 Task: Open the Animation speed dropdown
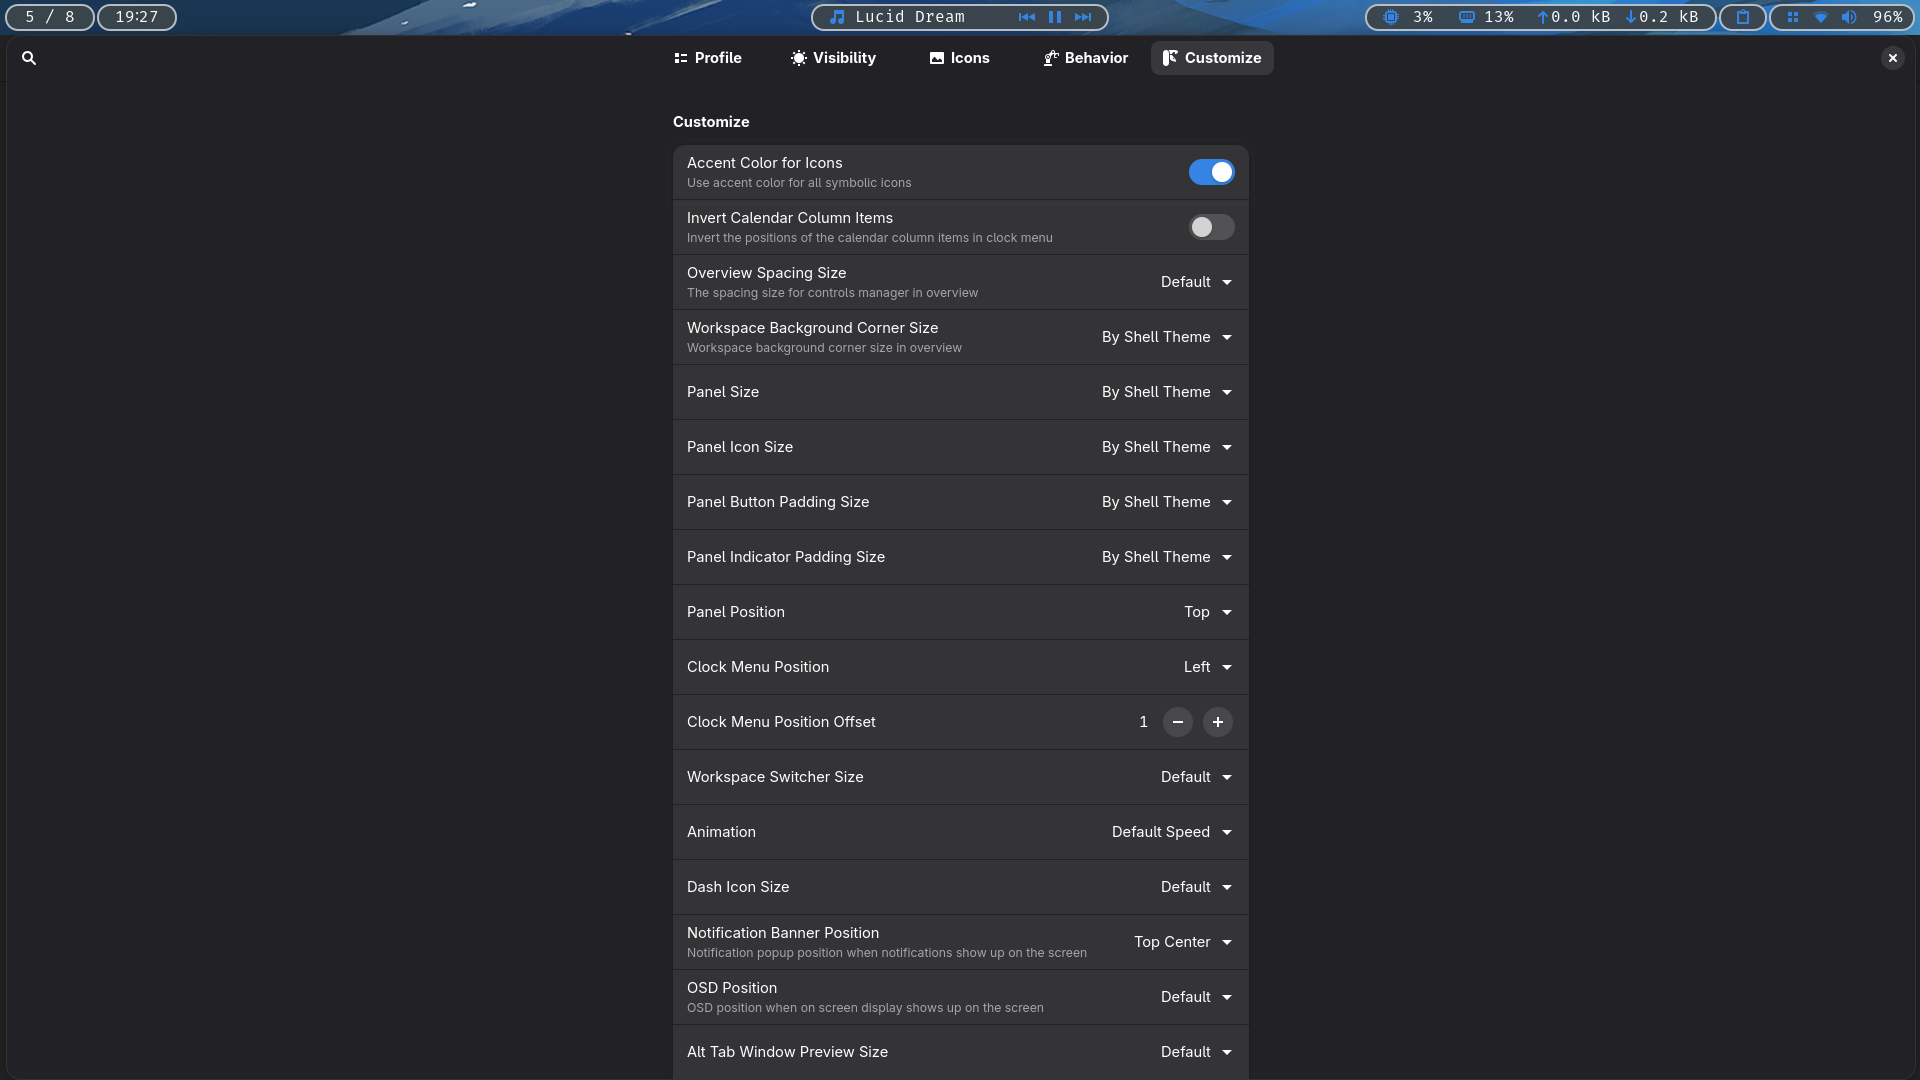pos(1171,832)
